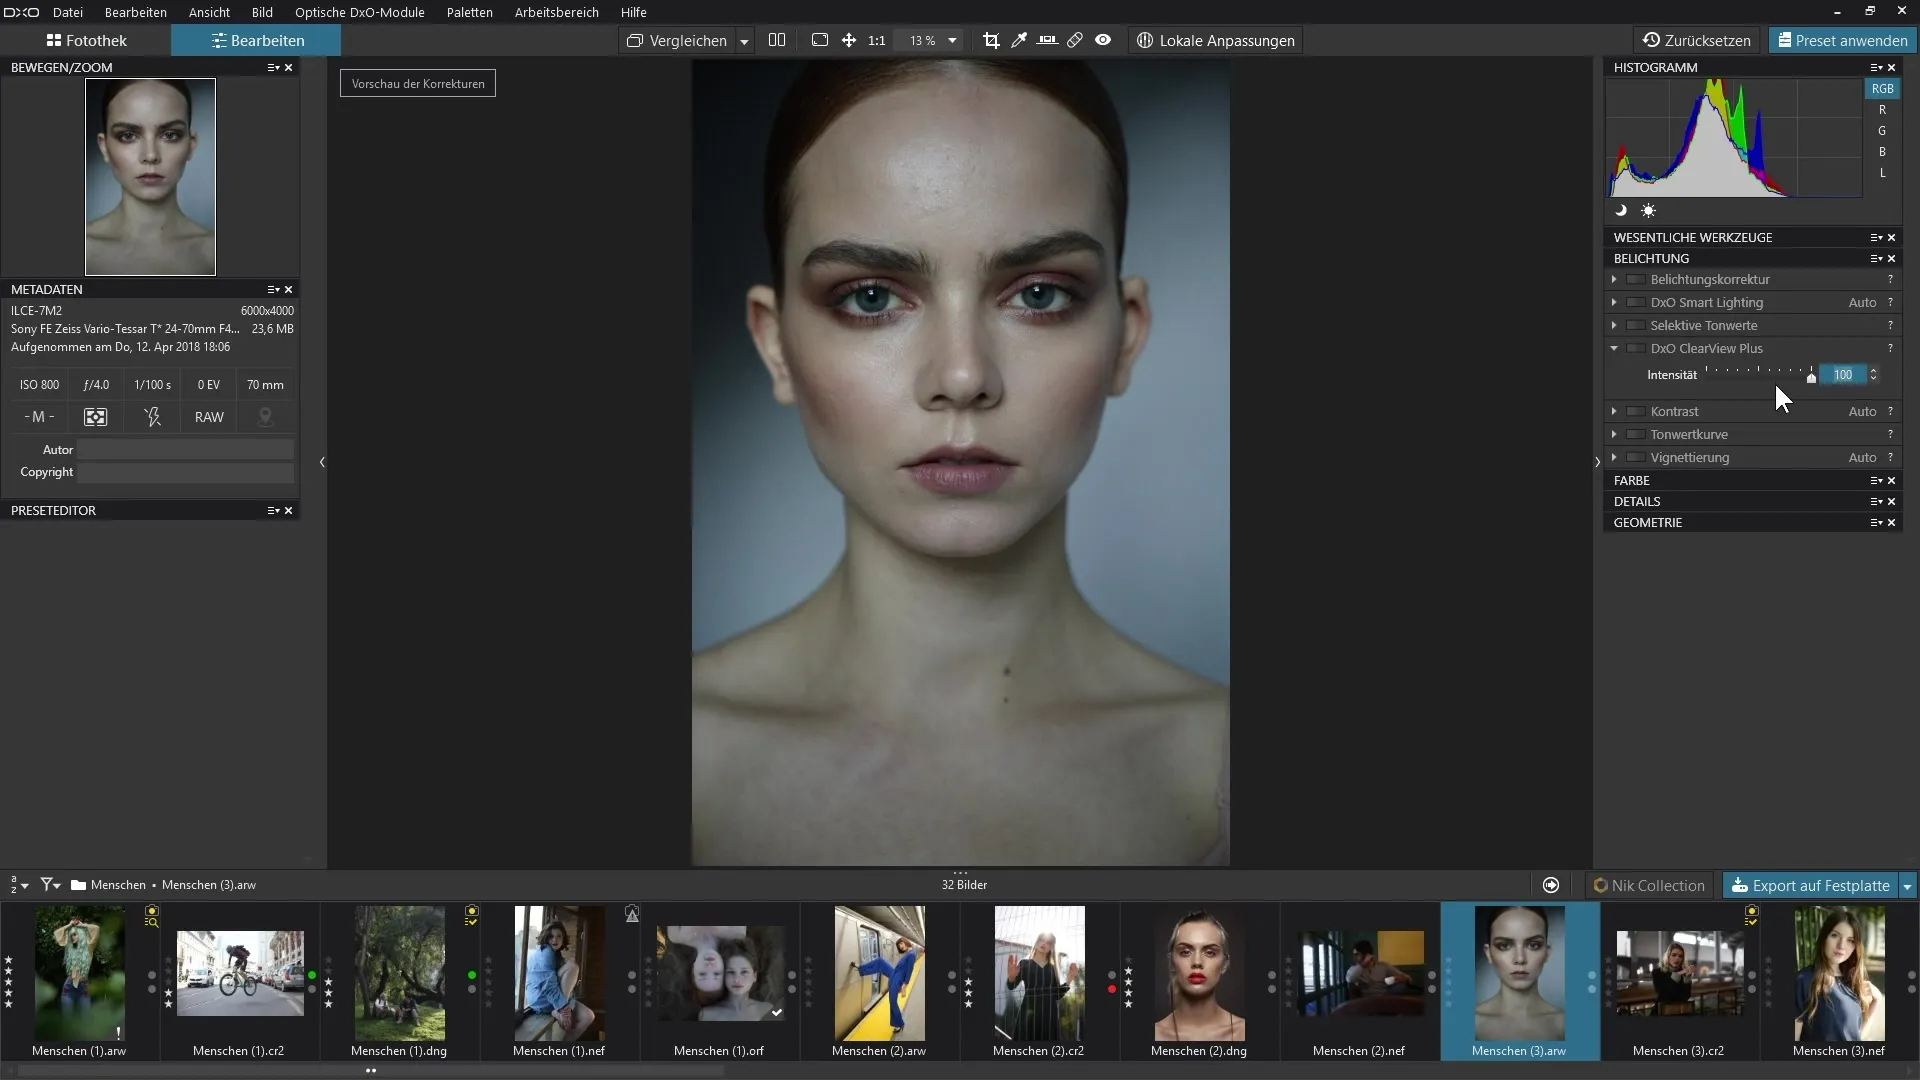
Task: Enable the DxO ClearView Plus toggle
Action: (x=1636, y=348)
